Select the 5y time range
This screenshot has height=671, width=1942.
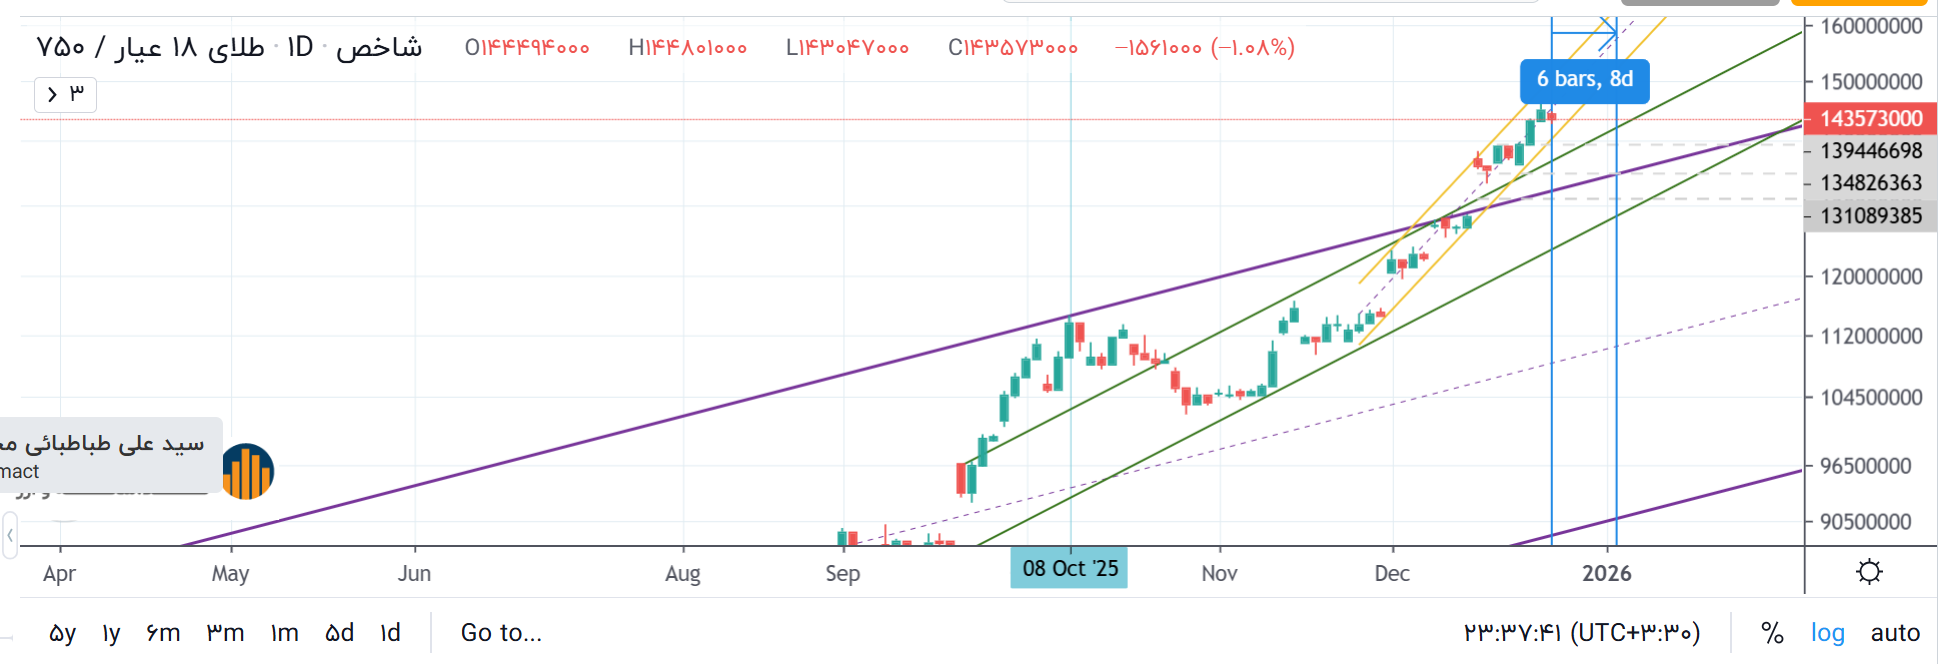(62, 633)
